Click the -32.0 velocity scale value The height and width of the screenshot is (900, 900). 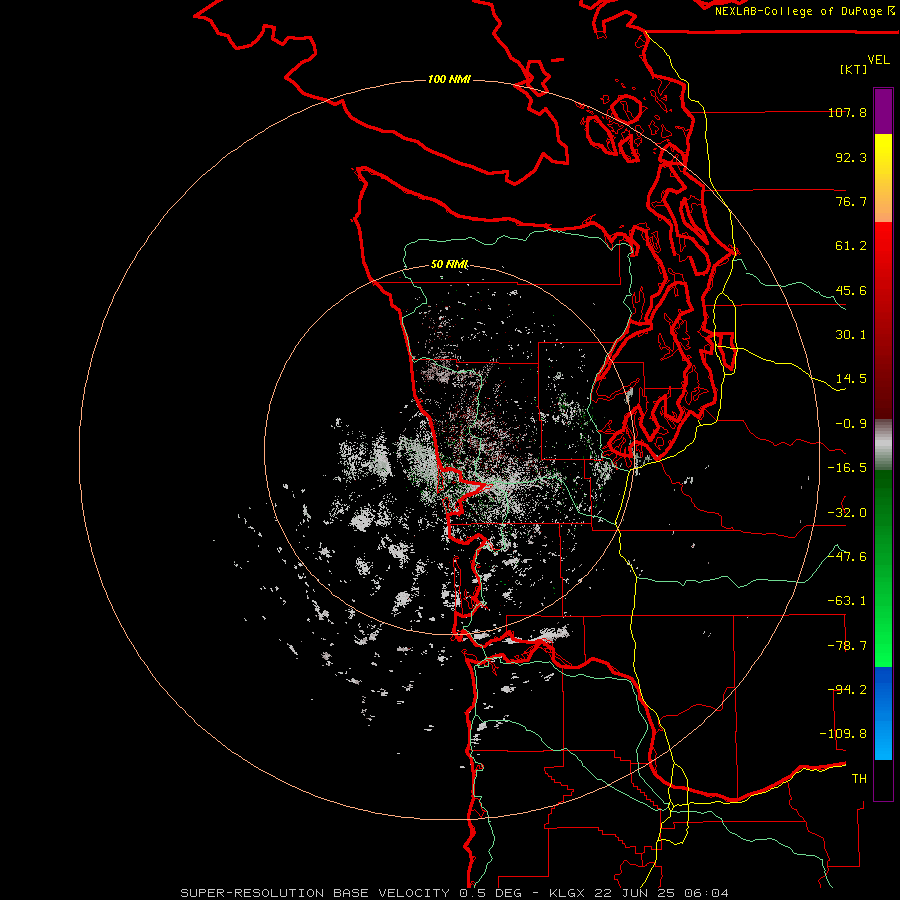847,513
